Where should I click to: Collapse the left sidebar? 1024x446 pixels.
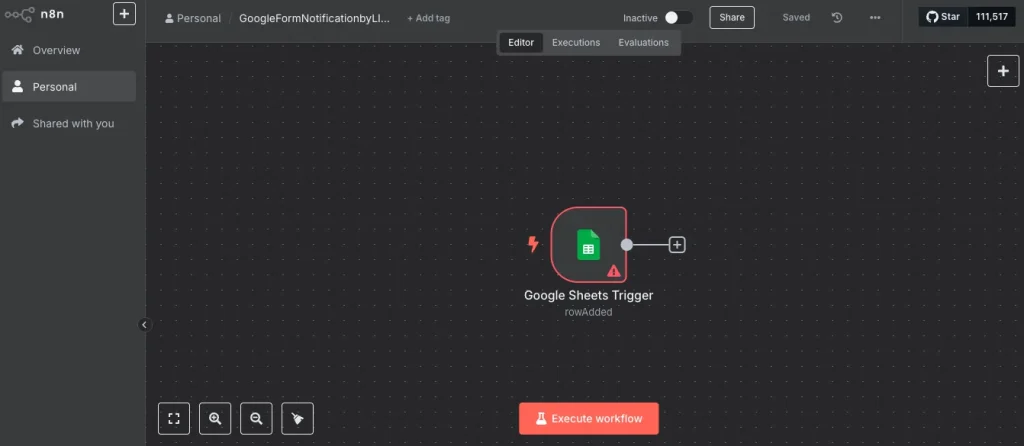pos(143,324)
